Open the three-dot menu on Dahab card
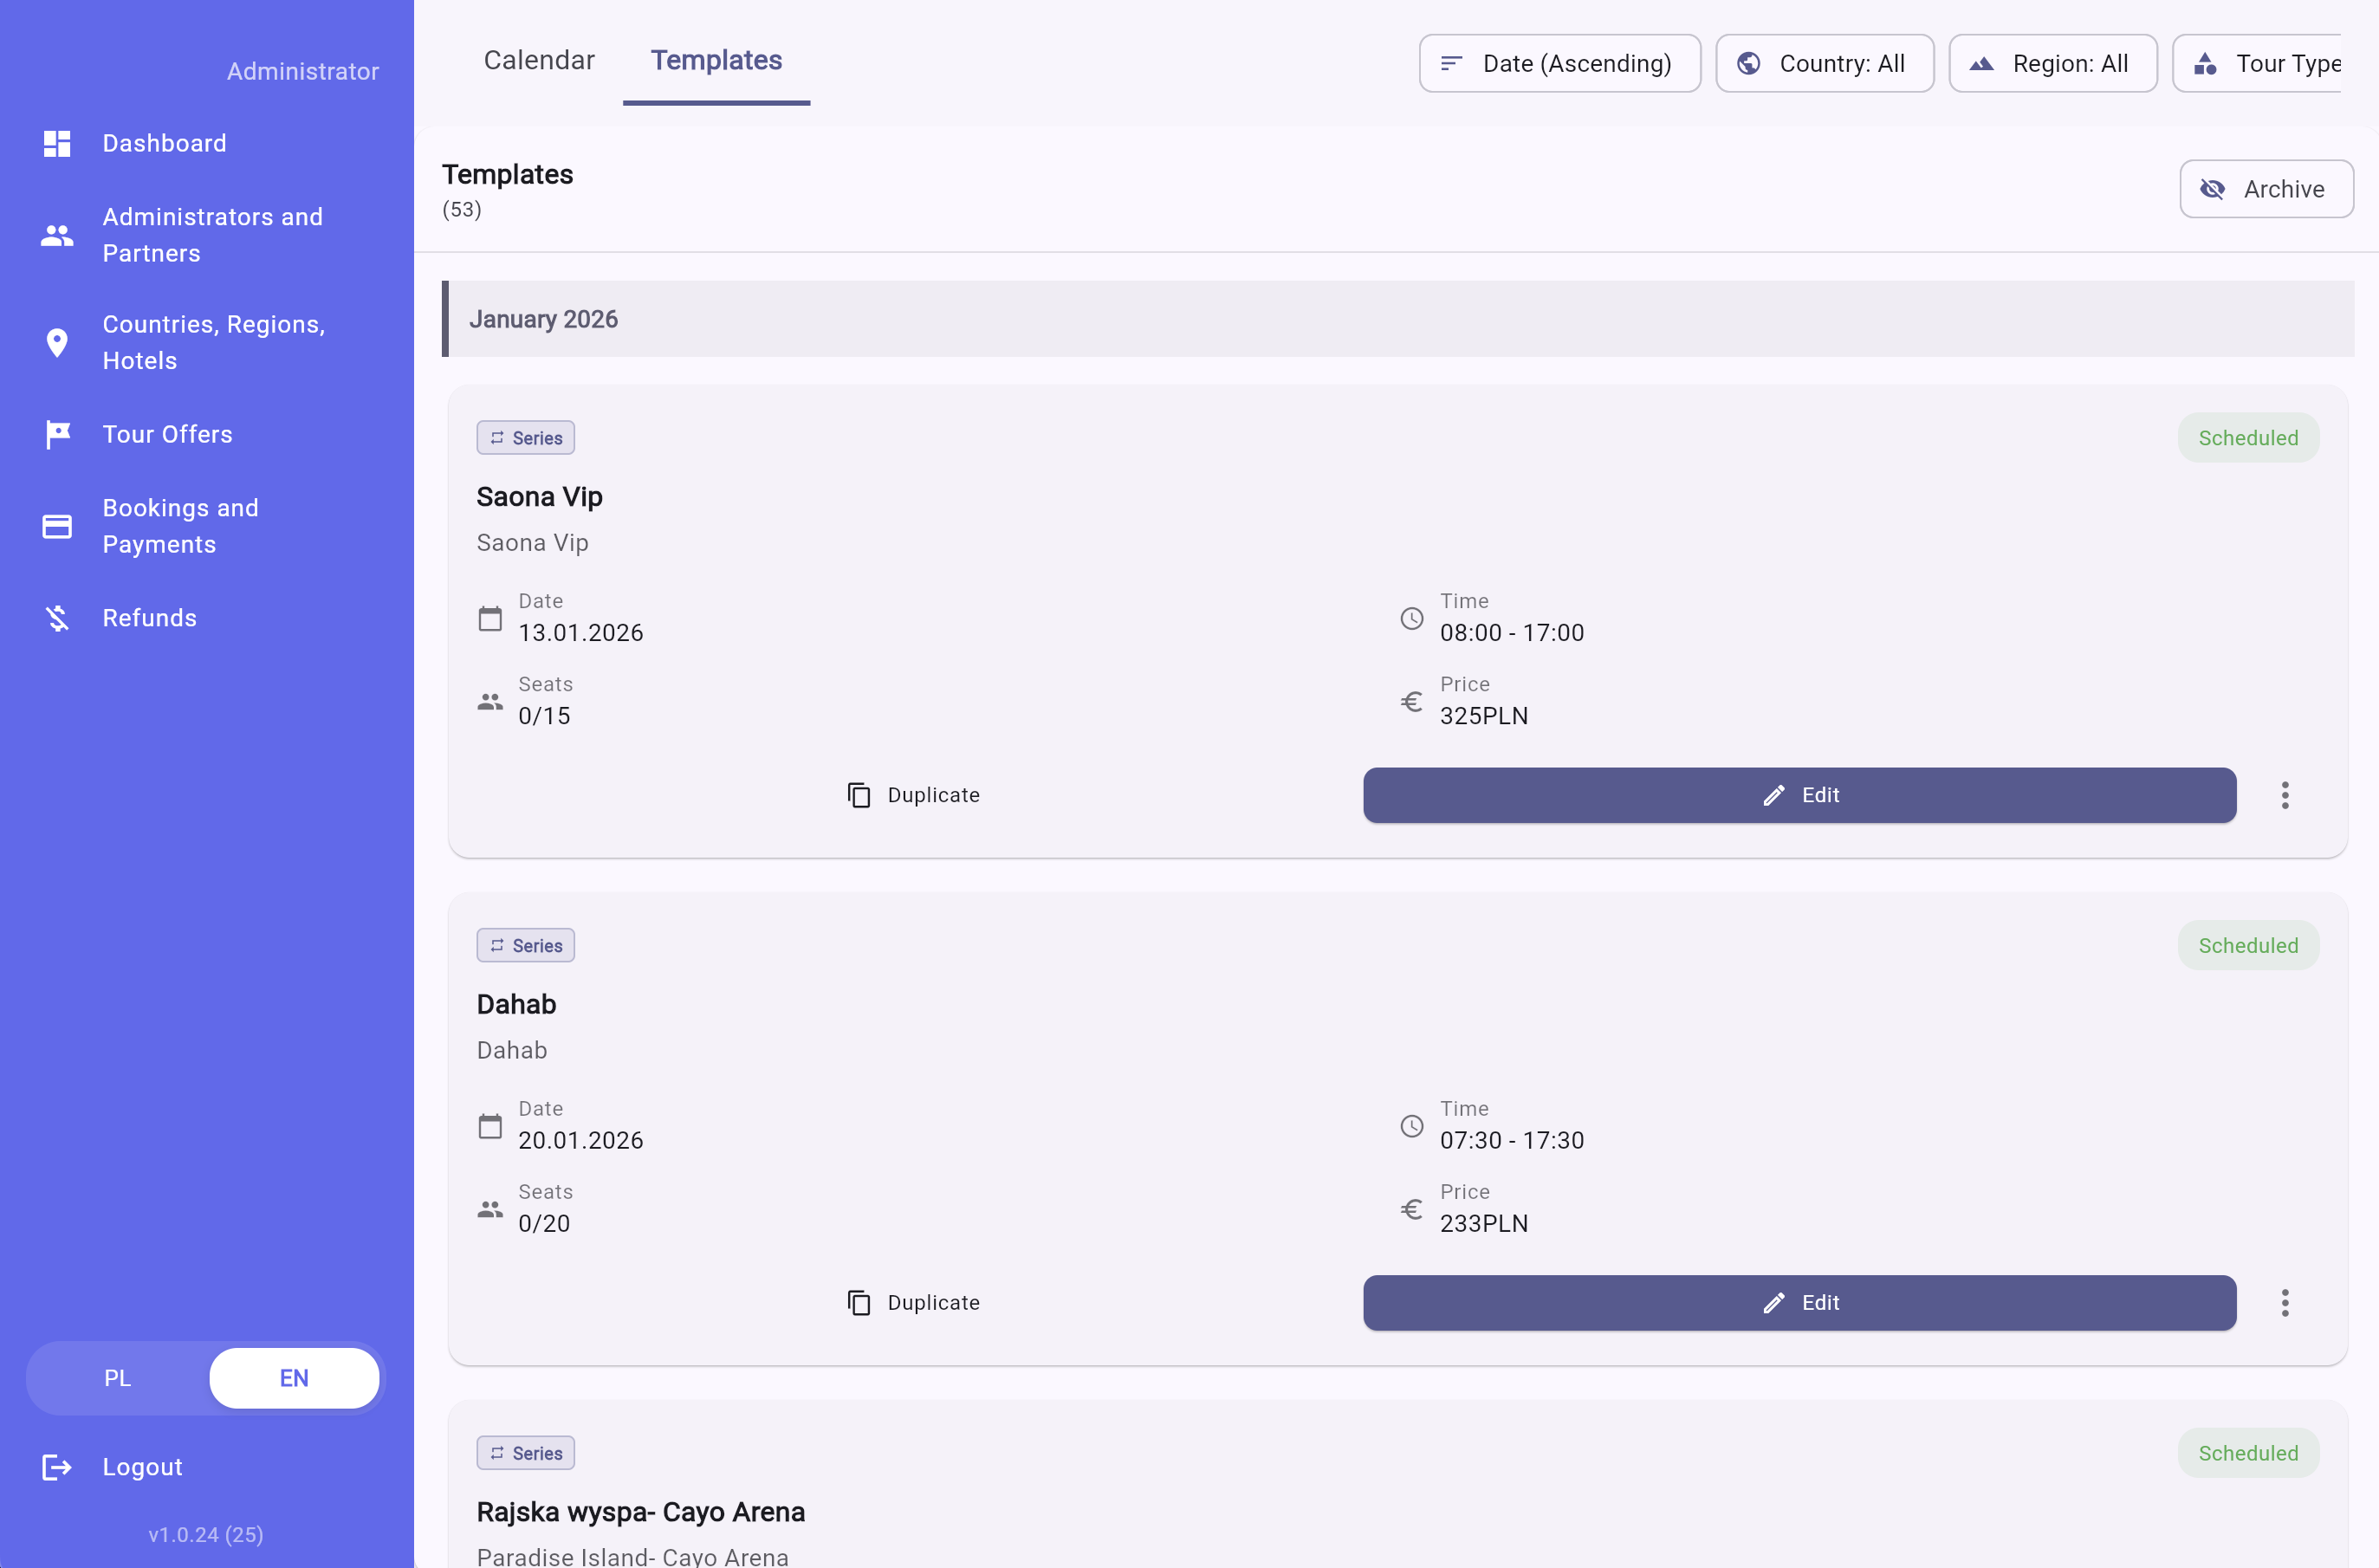 (x=2284, y=1303)
